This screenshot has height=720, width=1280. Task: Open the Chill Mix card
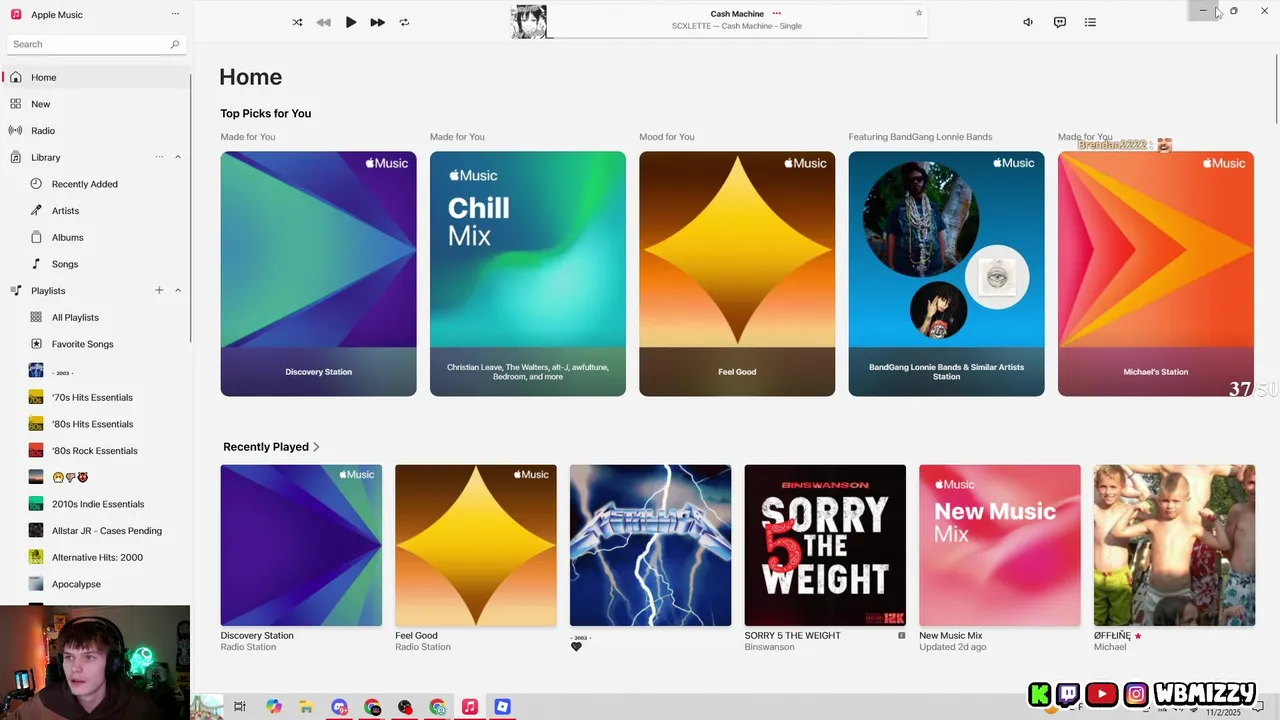tap(528, 274)
